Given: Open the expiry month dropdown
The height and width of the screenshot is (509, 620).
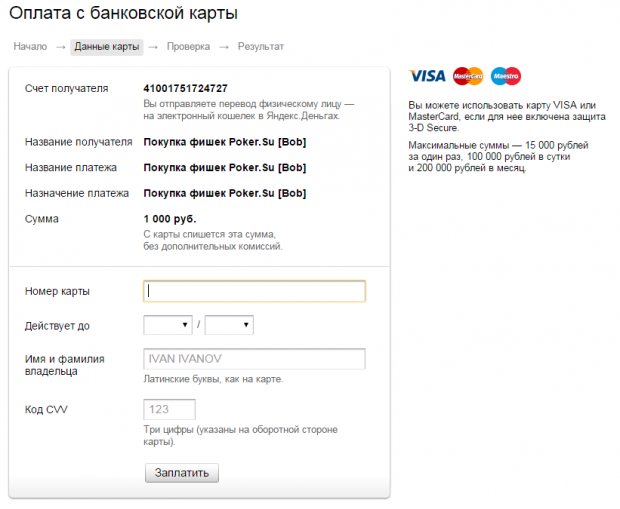Looking at the screenshot, I should pos(168,325).
